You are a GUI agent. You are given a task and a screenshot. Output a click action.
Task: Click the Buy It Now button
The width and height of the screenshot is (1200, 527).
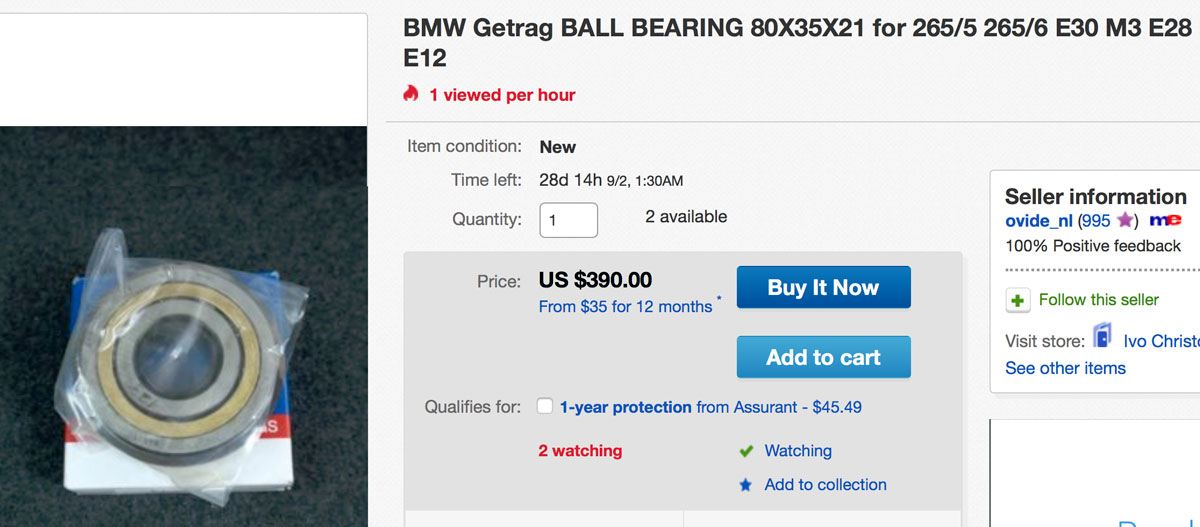click(823, 287)
